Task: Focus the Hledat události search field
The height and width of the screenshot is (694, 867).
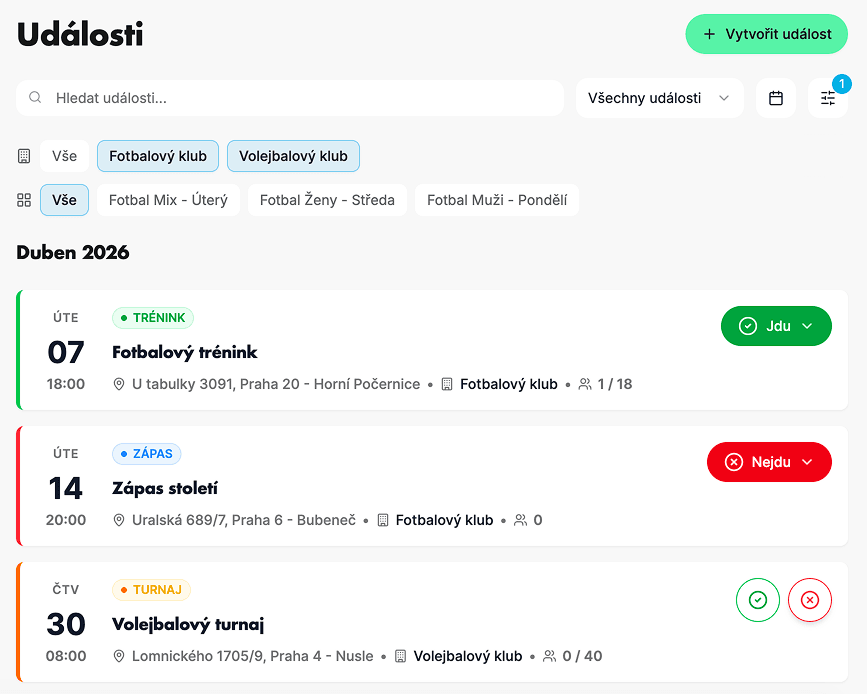Action: pos(300,98)
